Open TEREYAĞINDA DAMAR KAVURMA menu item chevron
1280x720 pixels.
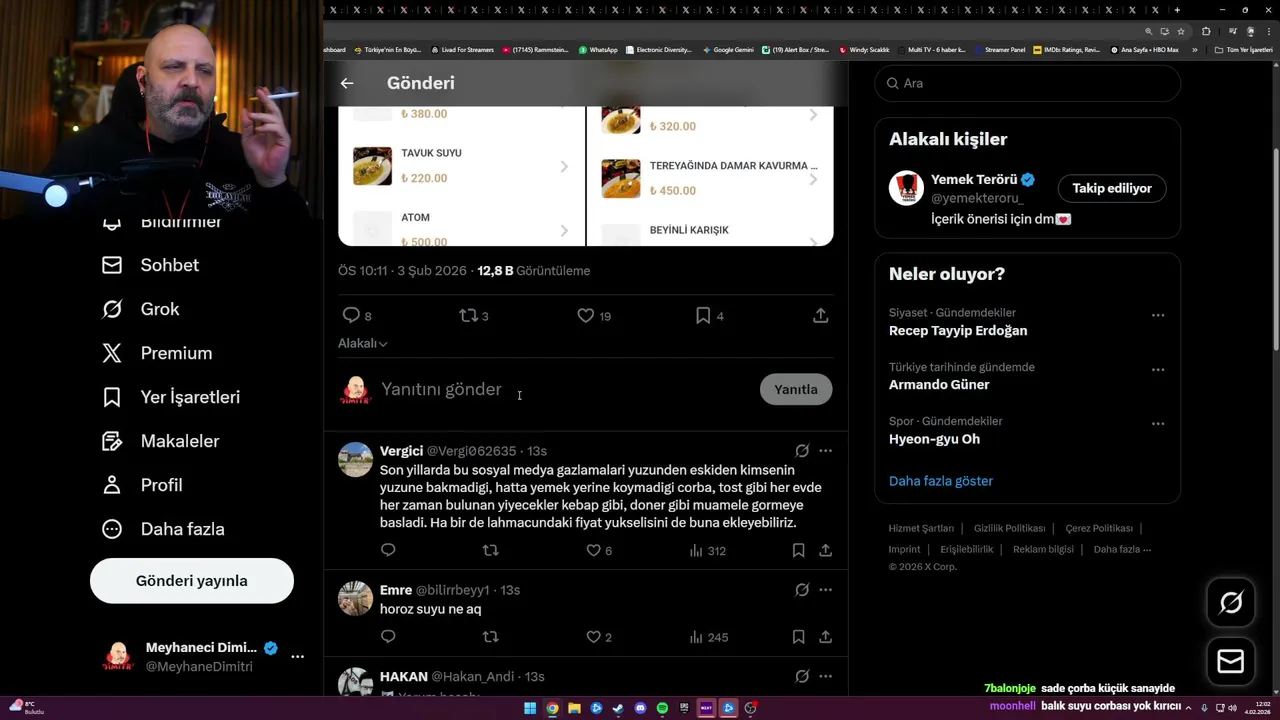pyautogui.click(x=813, y=179)
